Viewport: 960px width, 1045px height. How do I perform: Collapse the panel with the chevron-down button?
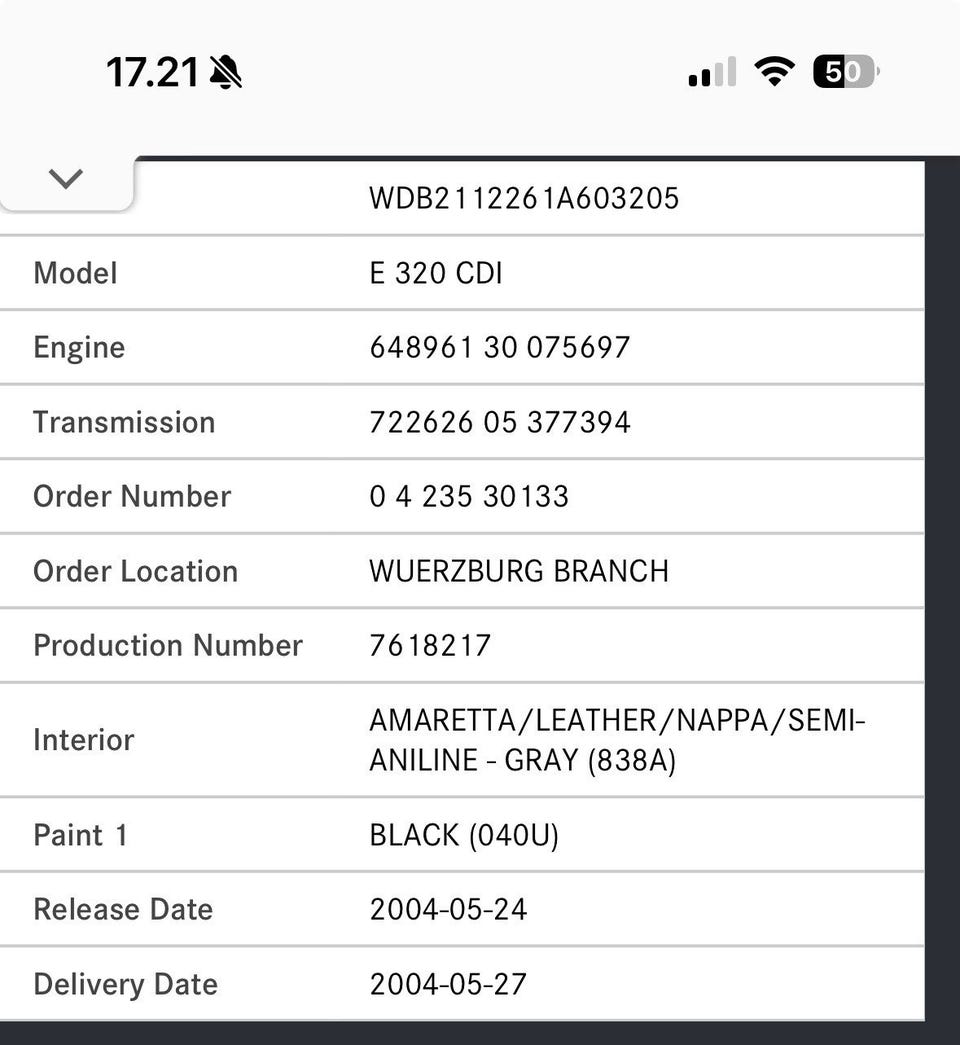66,180
